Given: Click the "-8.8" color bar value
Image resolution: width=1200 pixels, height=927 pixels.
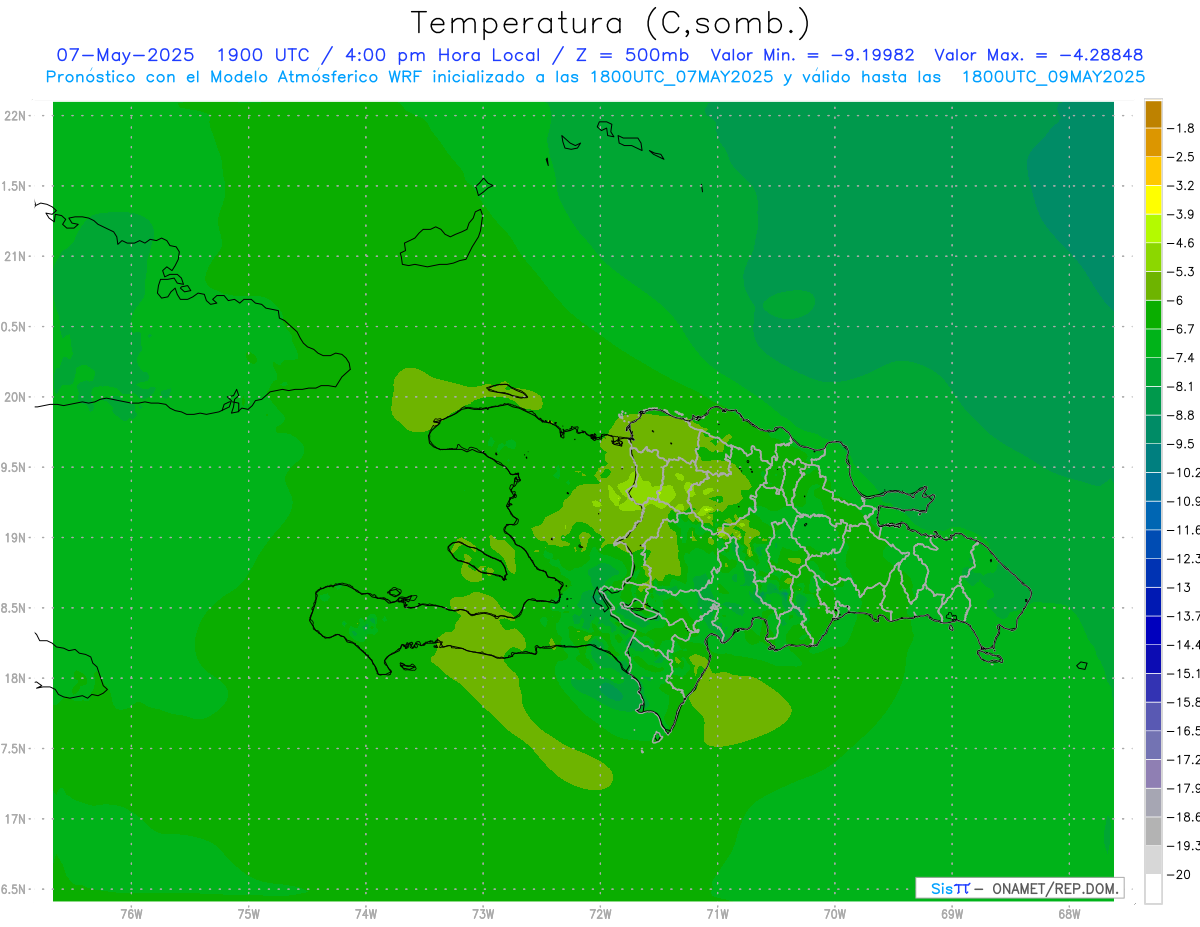Looking at the screenshot, I should [1181, 415].
